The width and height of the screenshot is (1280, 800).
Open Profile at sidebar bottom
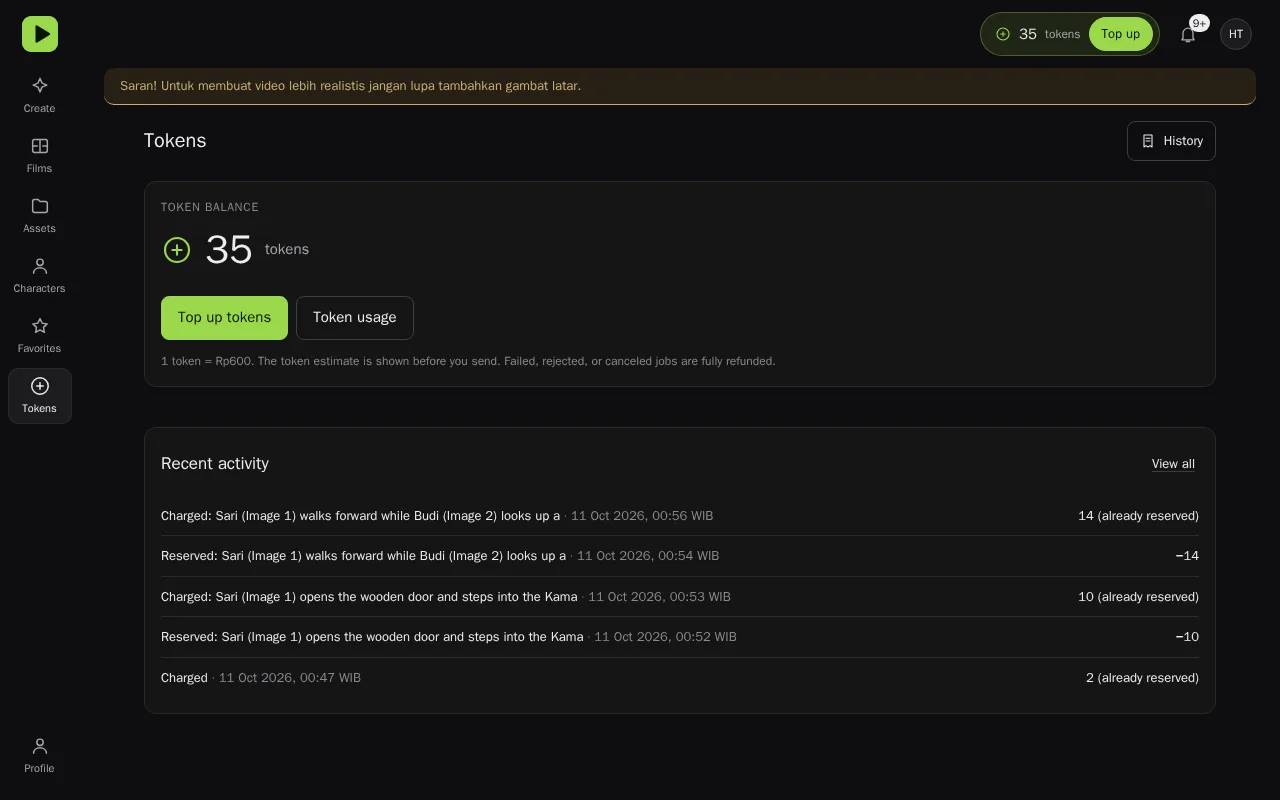[x=40, y=755]
